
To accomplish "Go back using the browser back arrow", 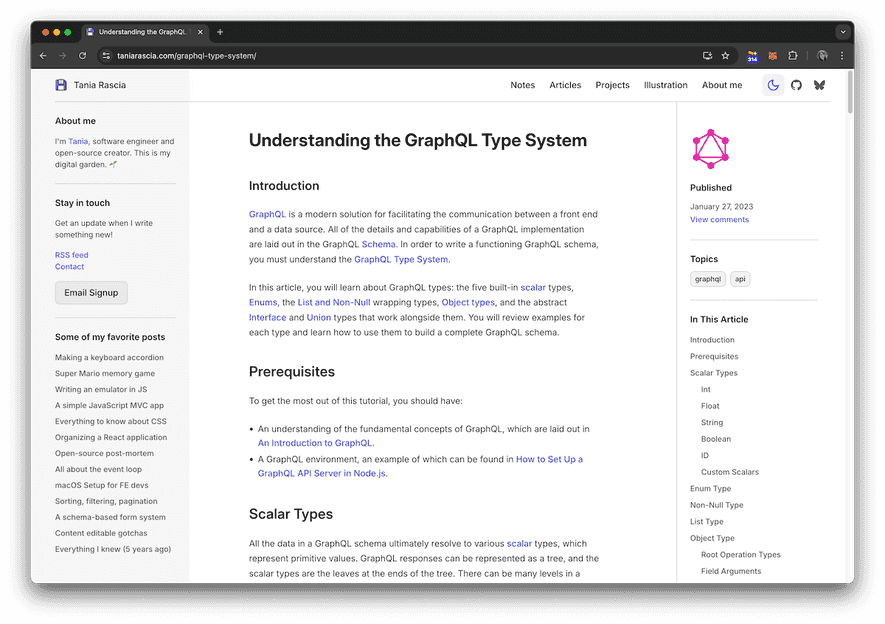I will 41,55.
